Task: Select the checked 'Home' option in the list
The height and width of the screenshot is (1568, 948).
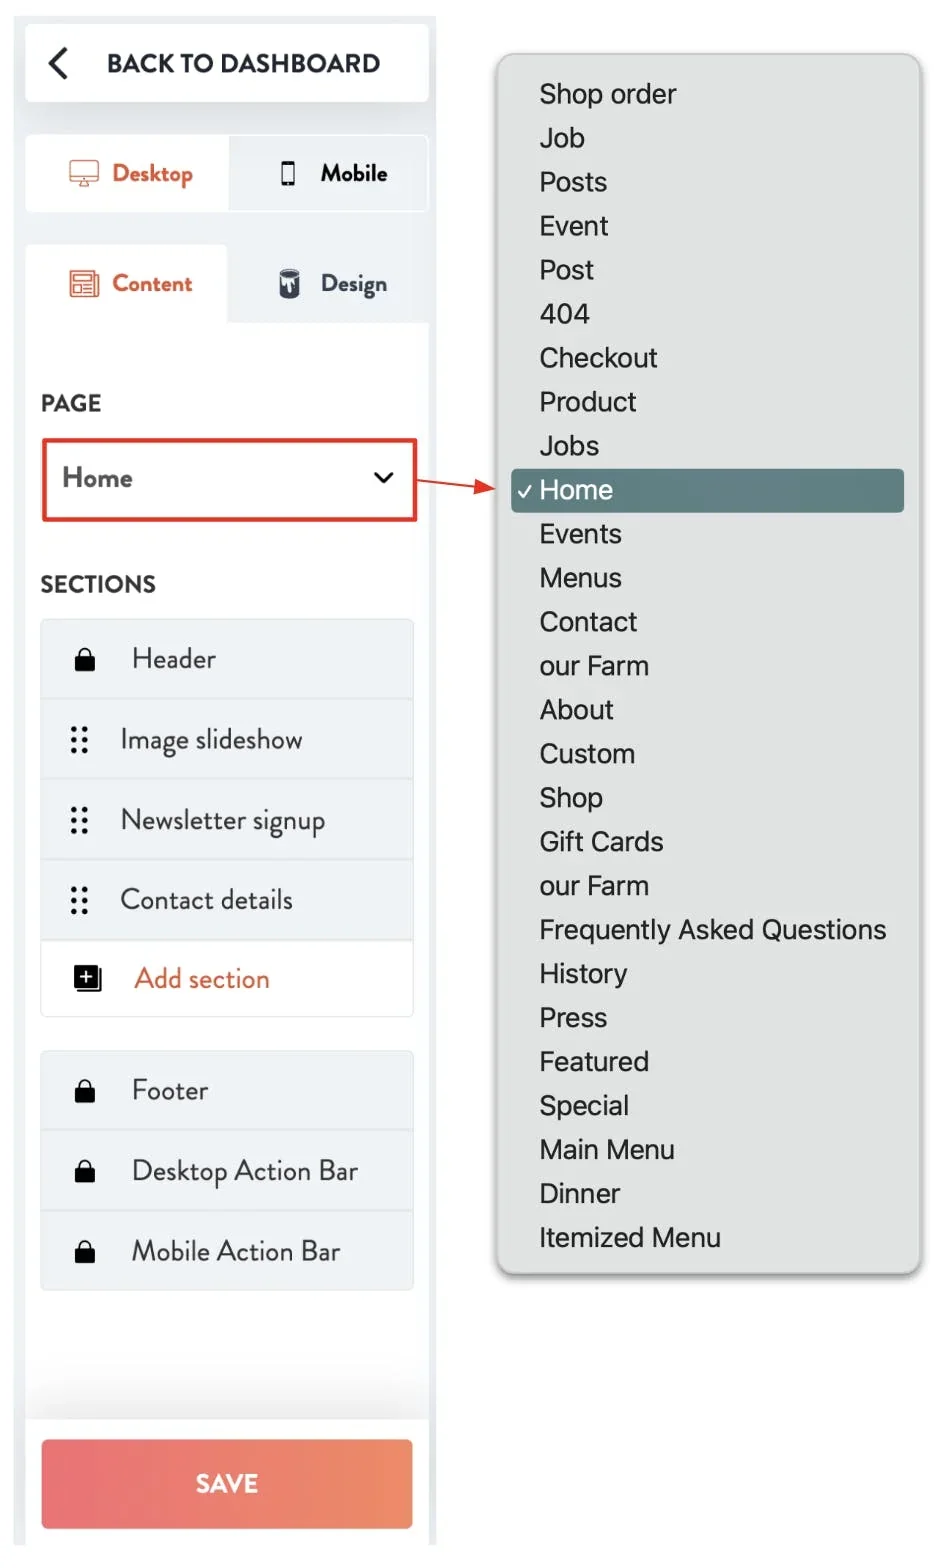Action: point(707,490)
